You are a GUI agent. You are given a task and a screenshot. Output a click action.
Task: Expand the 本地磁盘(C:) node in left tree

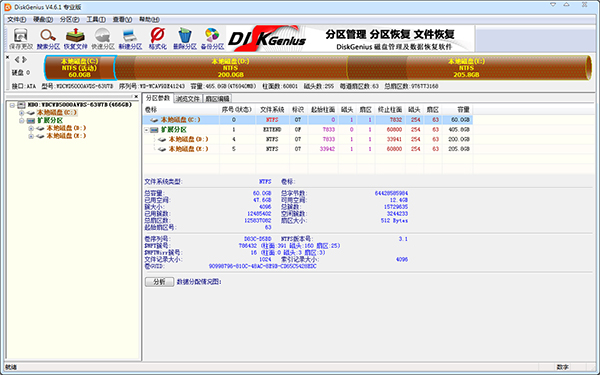pyautogui.click(x=22, y=113)
